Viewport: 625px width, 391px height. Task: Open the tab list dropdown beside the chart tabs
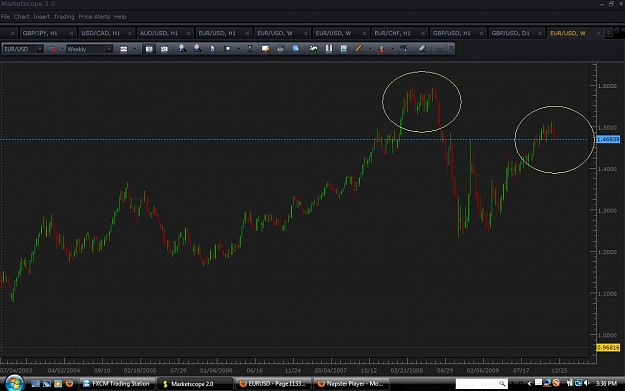608,33
